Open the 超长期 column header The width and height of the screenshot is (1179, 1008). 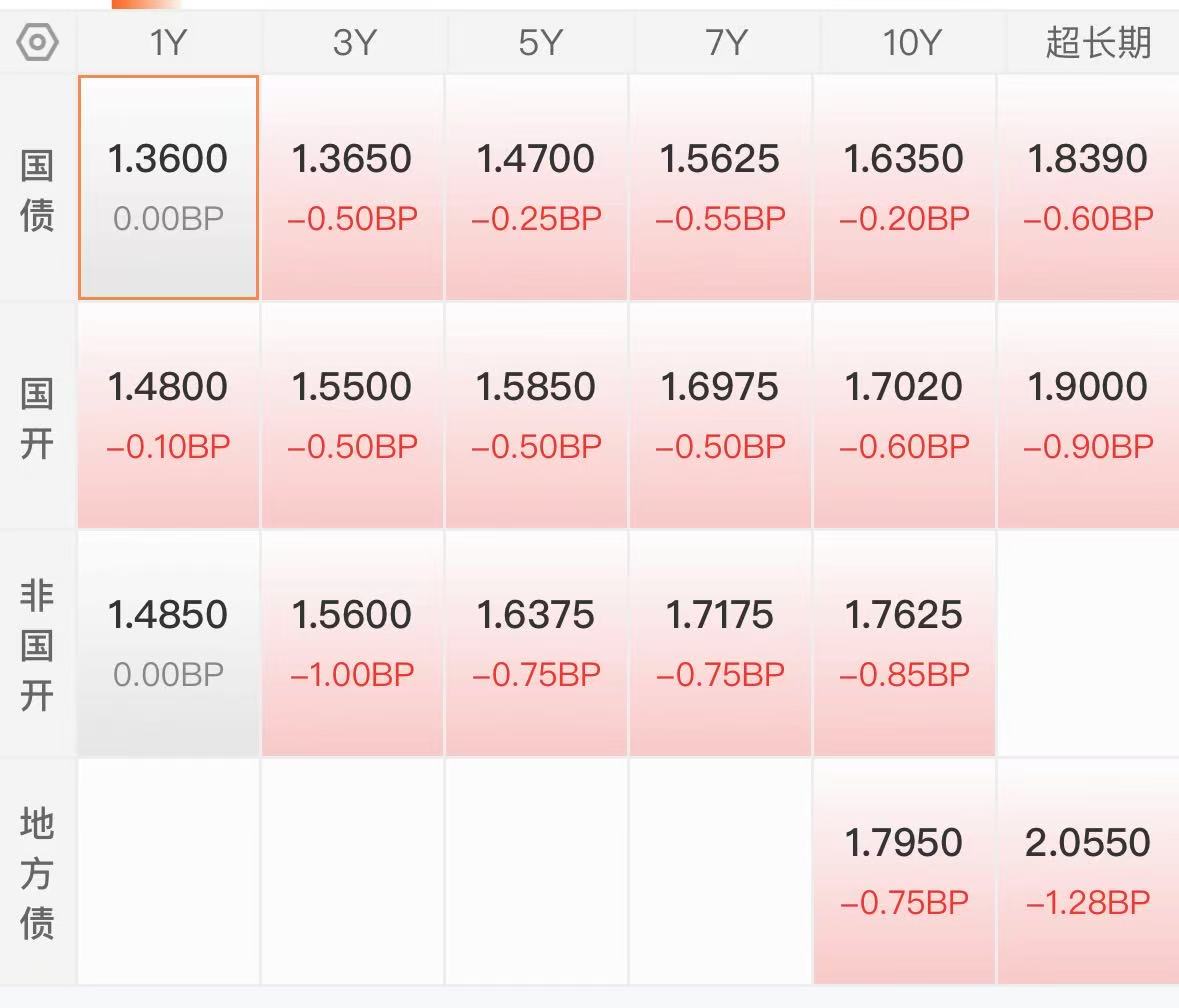coord(1097,42)
